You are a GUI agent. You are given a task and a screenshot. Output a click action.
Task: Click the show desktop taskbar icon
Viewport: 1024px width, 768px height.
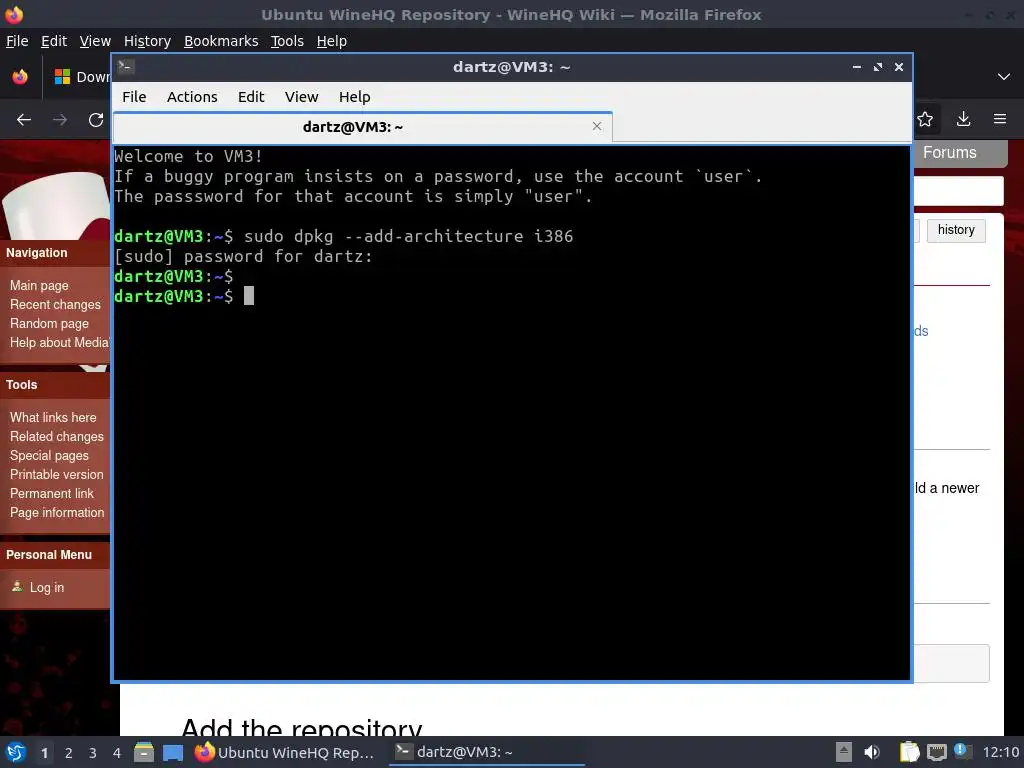173,752
